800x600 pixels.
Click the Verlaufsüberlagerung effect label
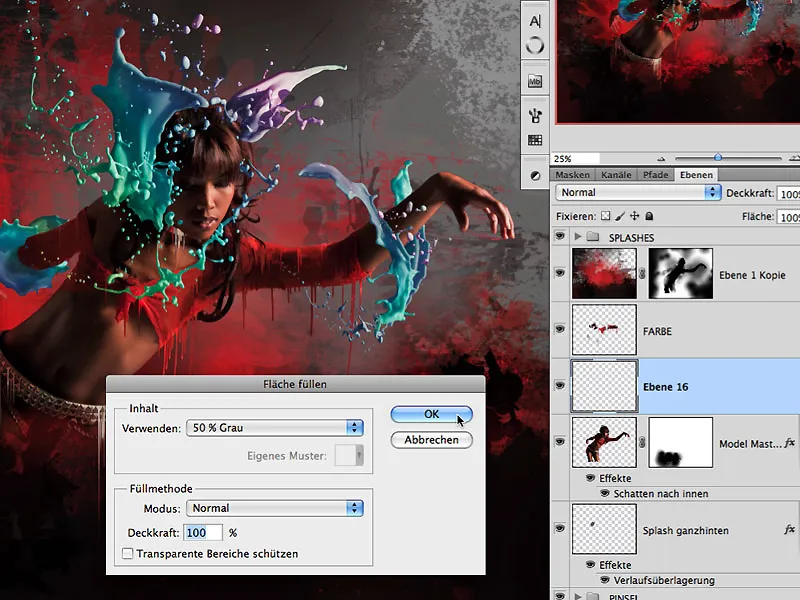point(664,580)
